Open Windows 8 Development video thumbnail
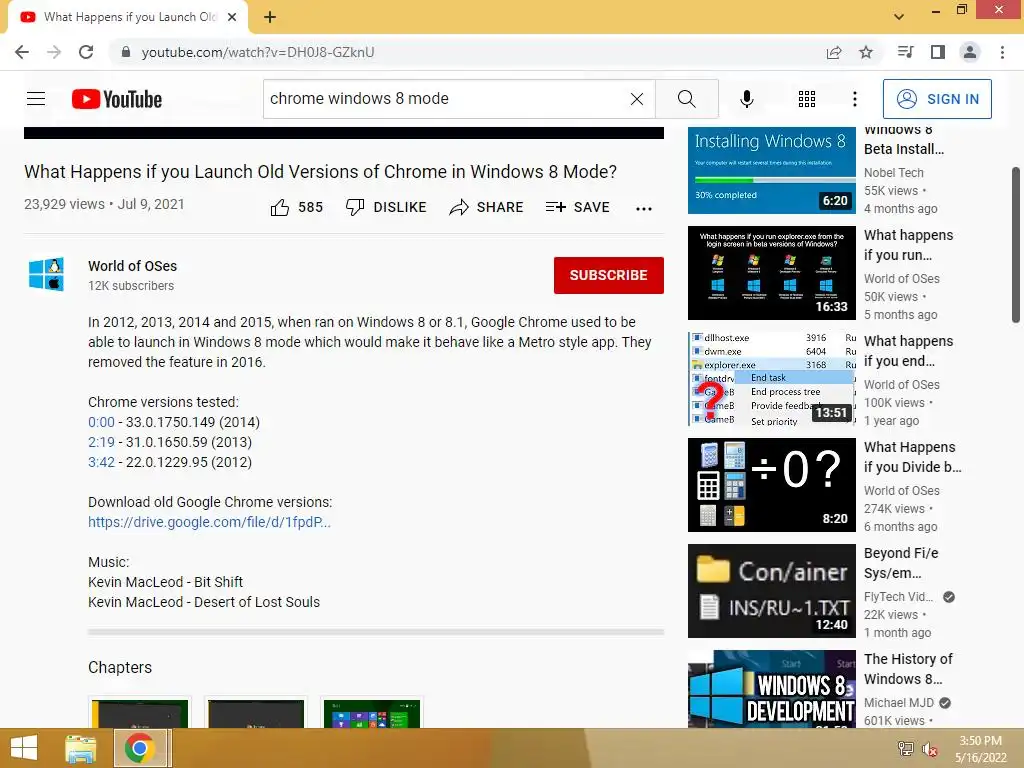The width and height of the screenshot is (1024, 768). coord(771,688)
